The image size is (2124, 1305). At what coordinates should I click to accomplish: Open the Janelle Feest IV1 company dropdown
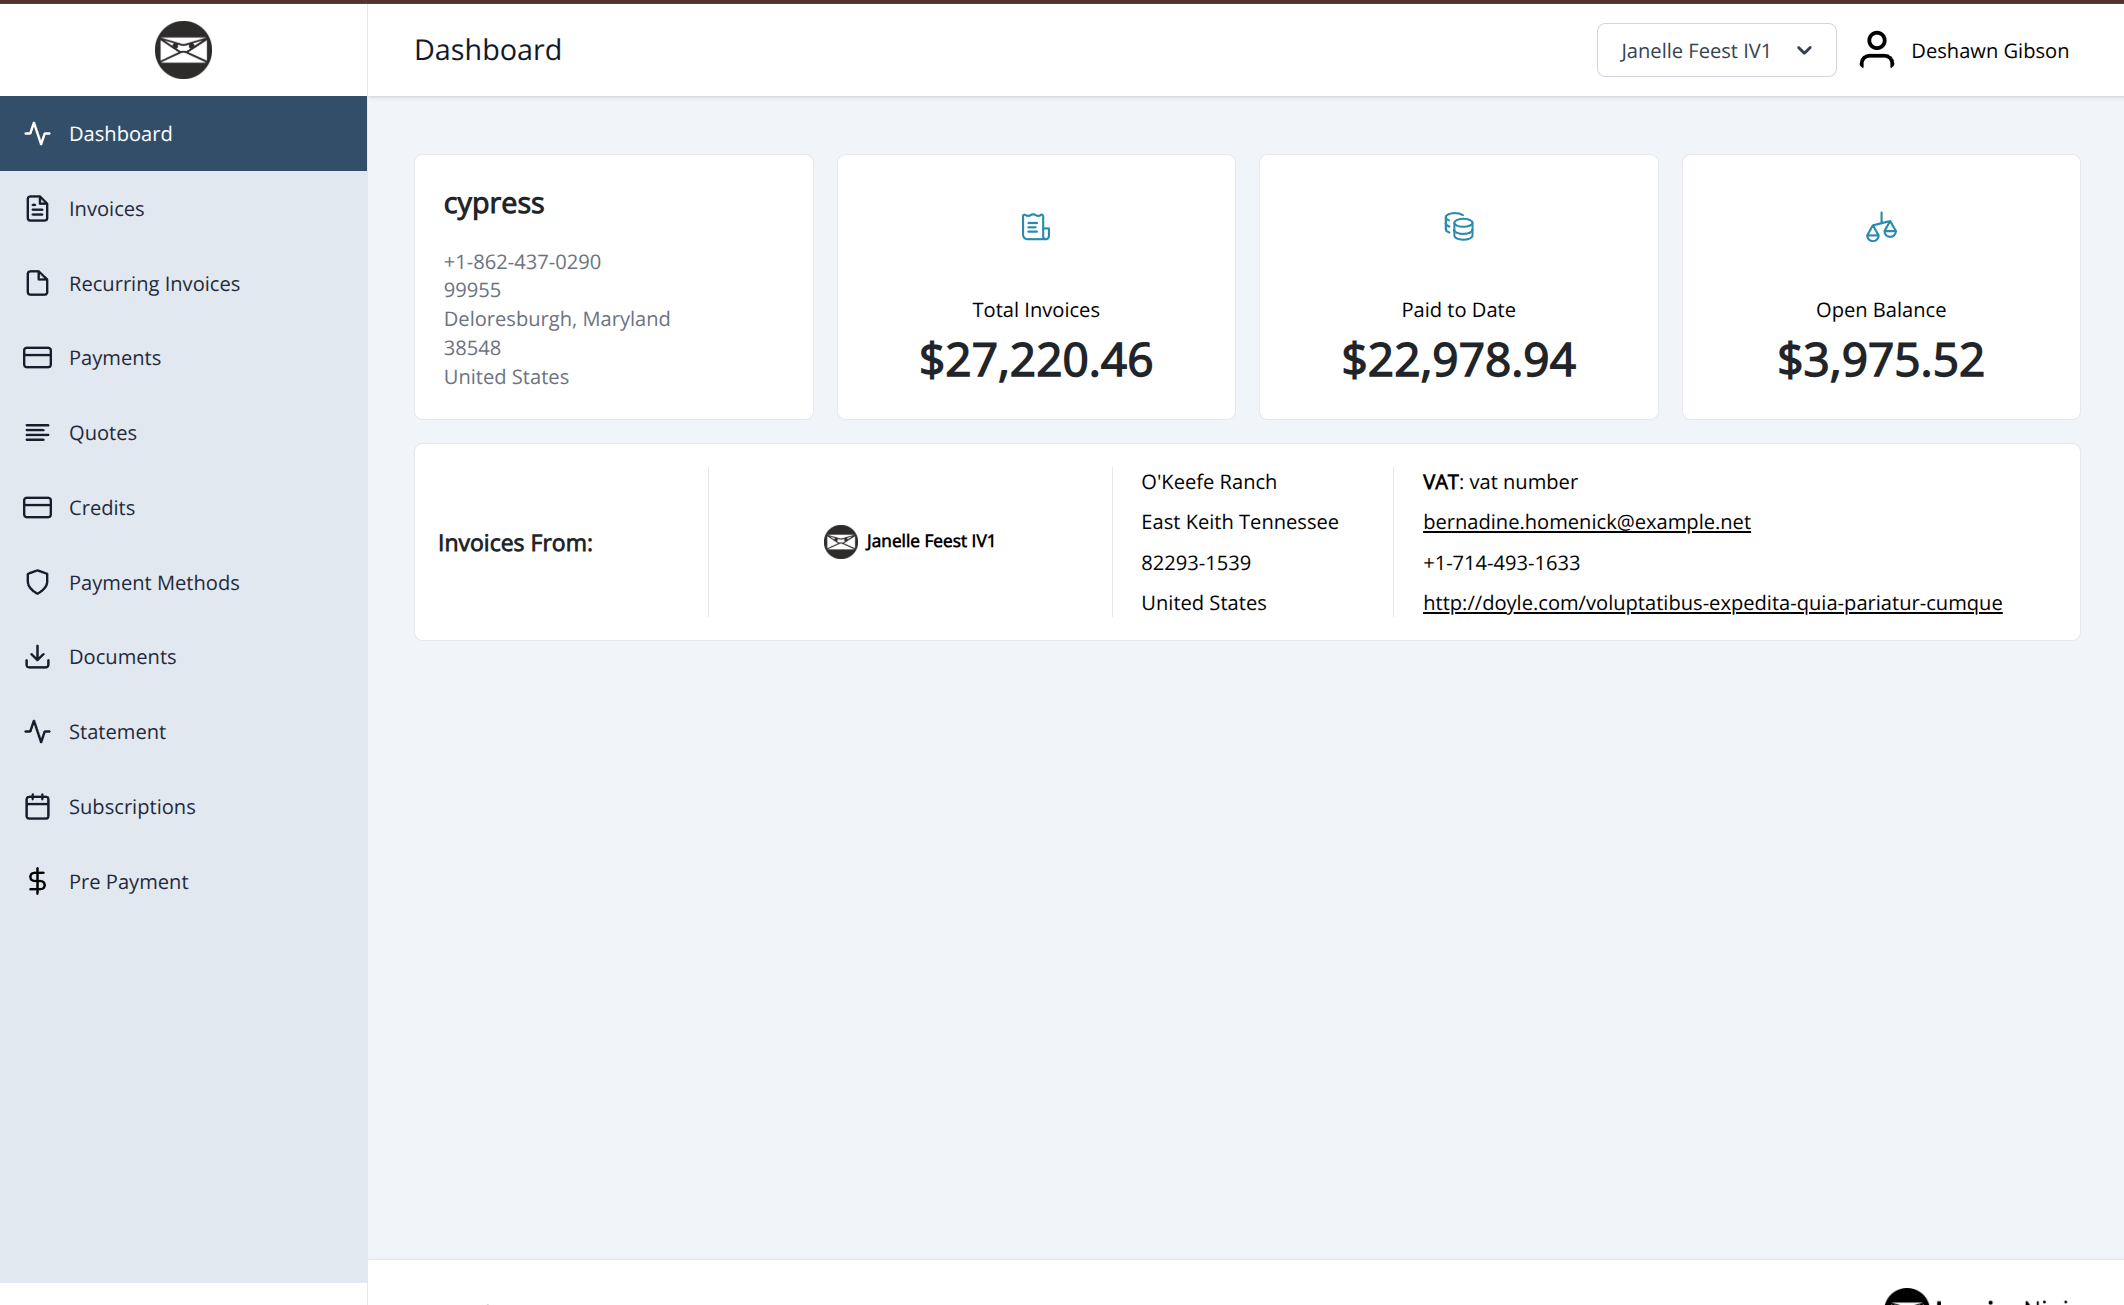1716,50
